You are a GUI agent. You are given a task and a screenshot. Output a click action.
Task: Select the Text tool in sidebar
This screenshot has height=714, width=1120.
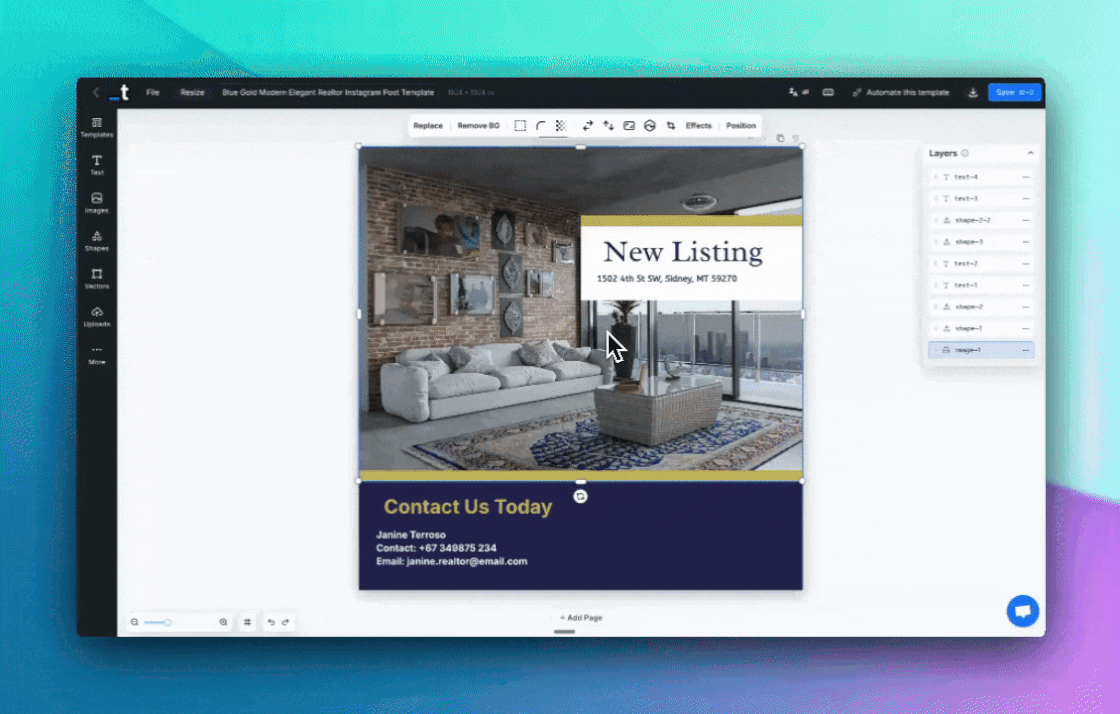point(97,164)
